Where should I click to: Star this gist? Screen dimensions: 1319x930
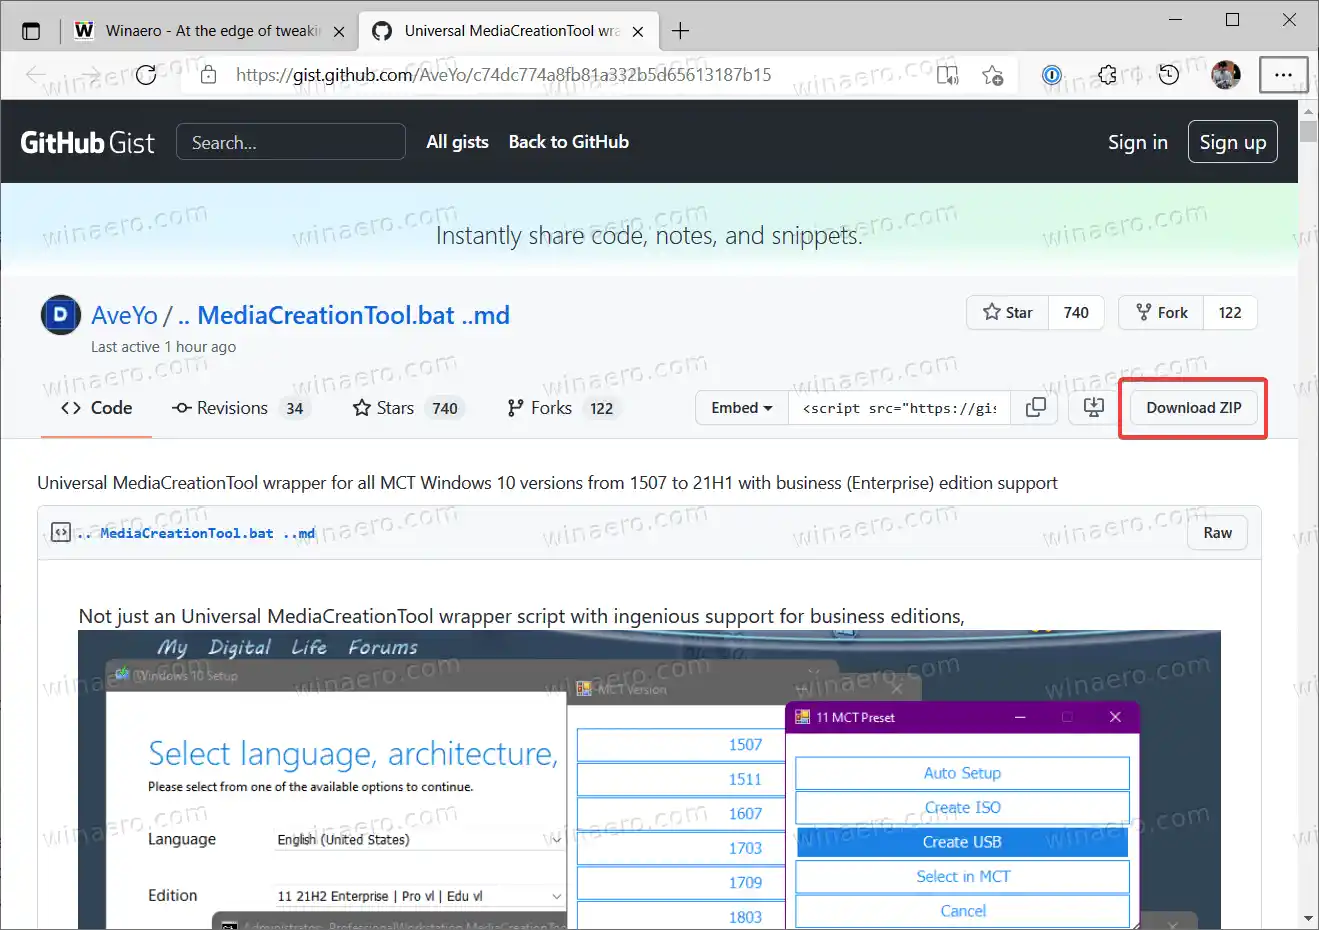1008,313
